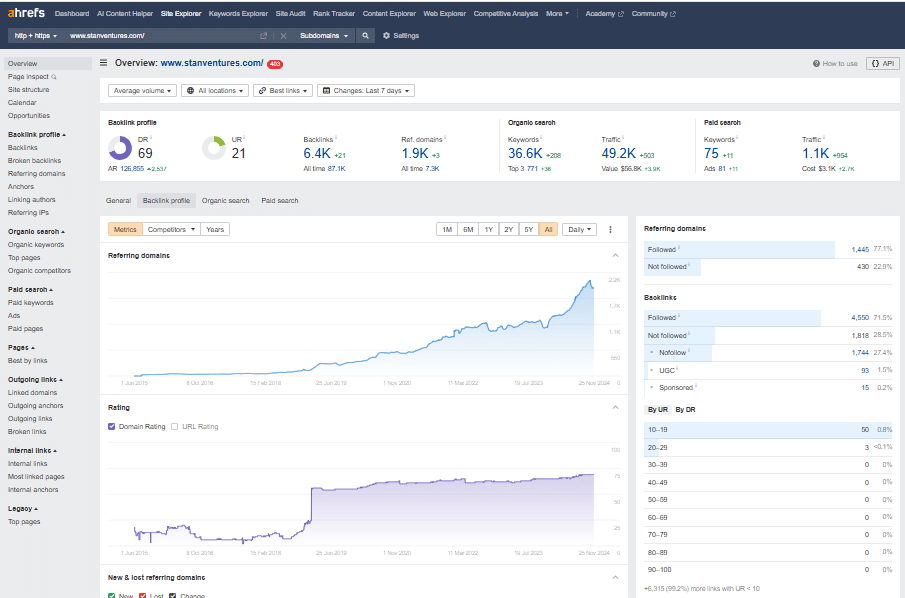Screen dimensions: 905x598
Task: Open the Subdomains mode dropdown
Action: tap(324, 36)
